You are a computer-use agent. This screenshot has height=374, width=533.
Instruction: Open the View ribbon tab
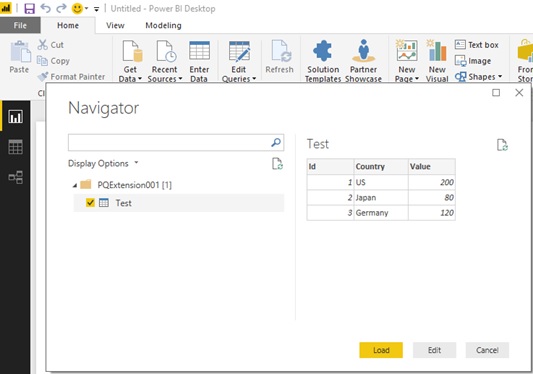[x=115, y=26]
